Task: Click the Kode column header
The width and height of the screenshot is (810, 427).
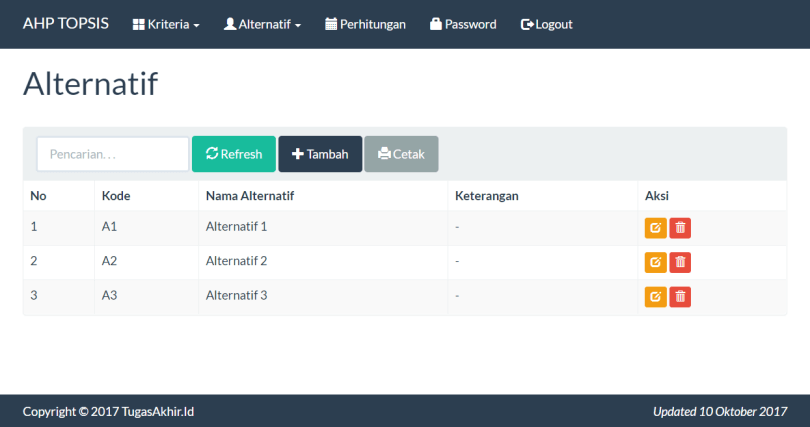Action: (116, 195)
